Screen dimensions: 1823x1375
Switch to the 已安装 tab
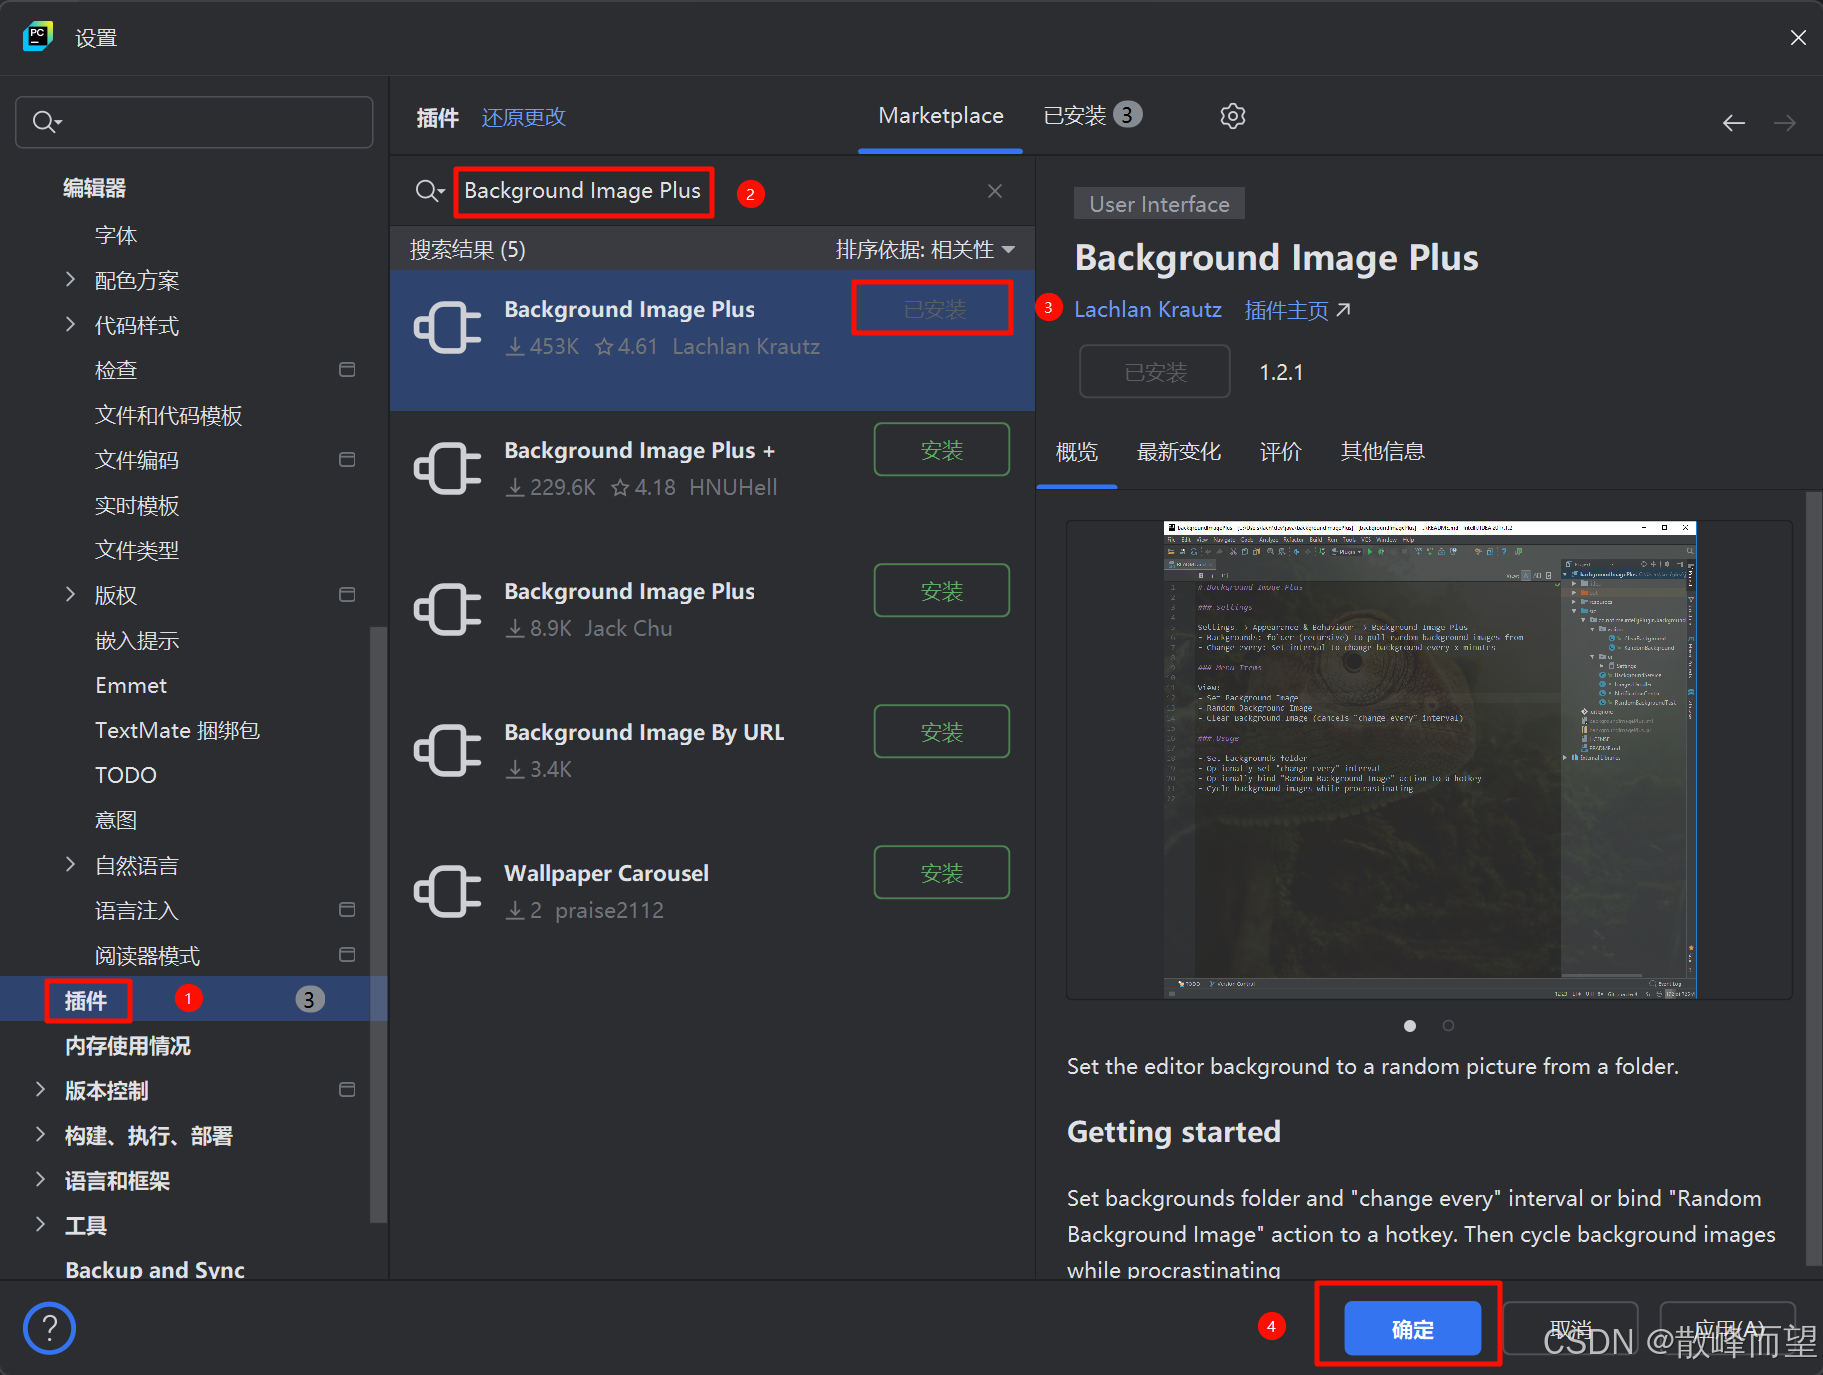(x=1092, y=116)
